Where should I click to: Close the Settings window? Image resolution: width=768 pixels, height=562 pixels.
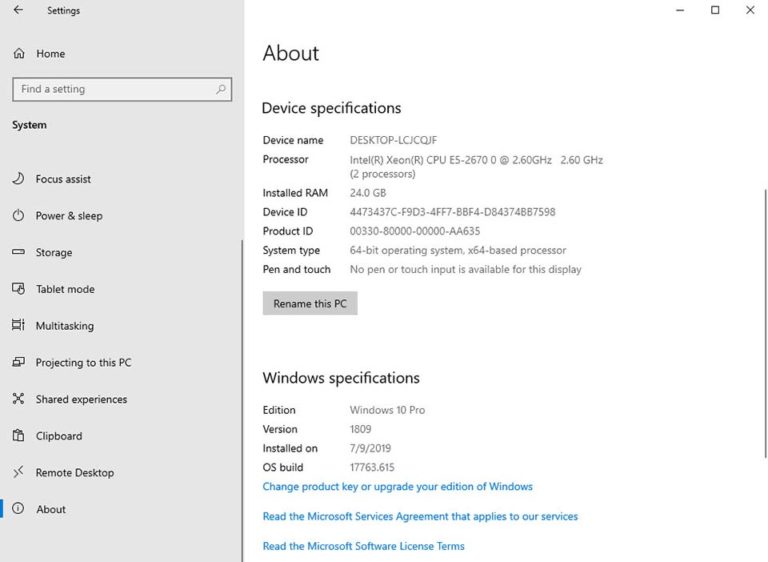click(750, 10)
